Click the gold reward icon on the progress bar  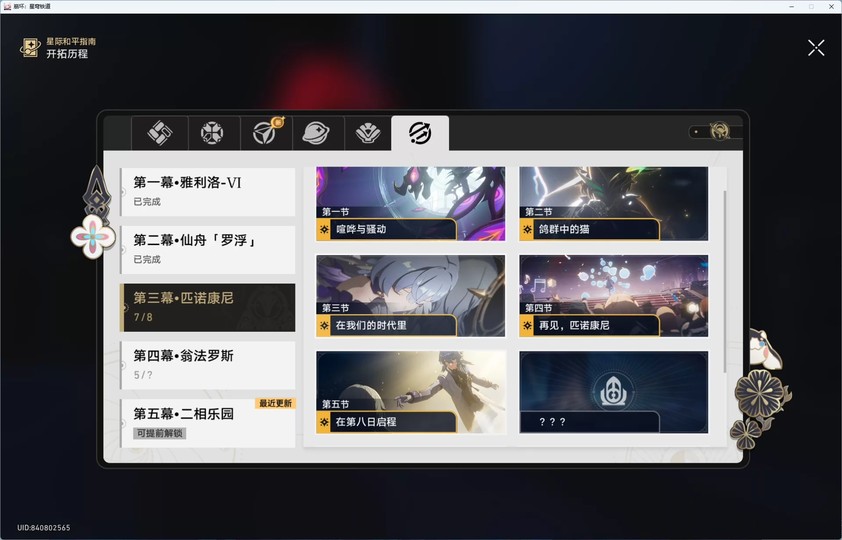click(x=720, y=131)
